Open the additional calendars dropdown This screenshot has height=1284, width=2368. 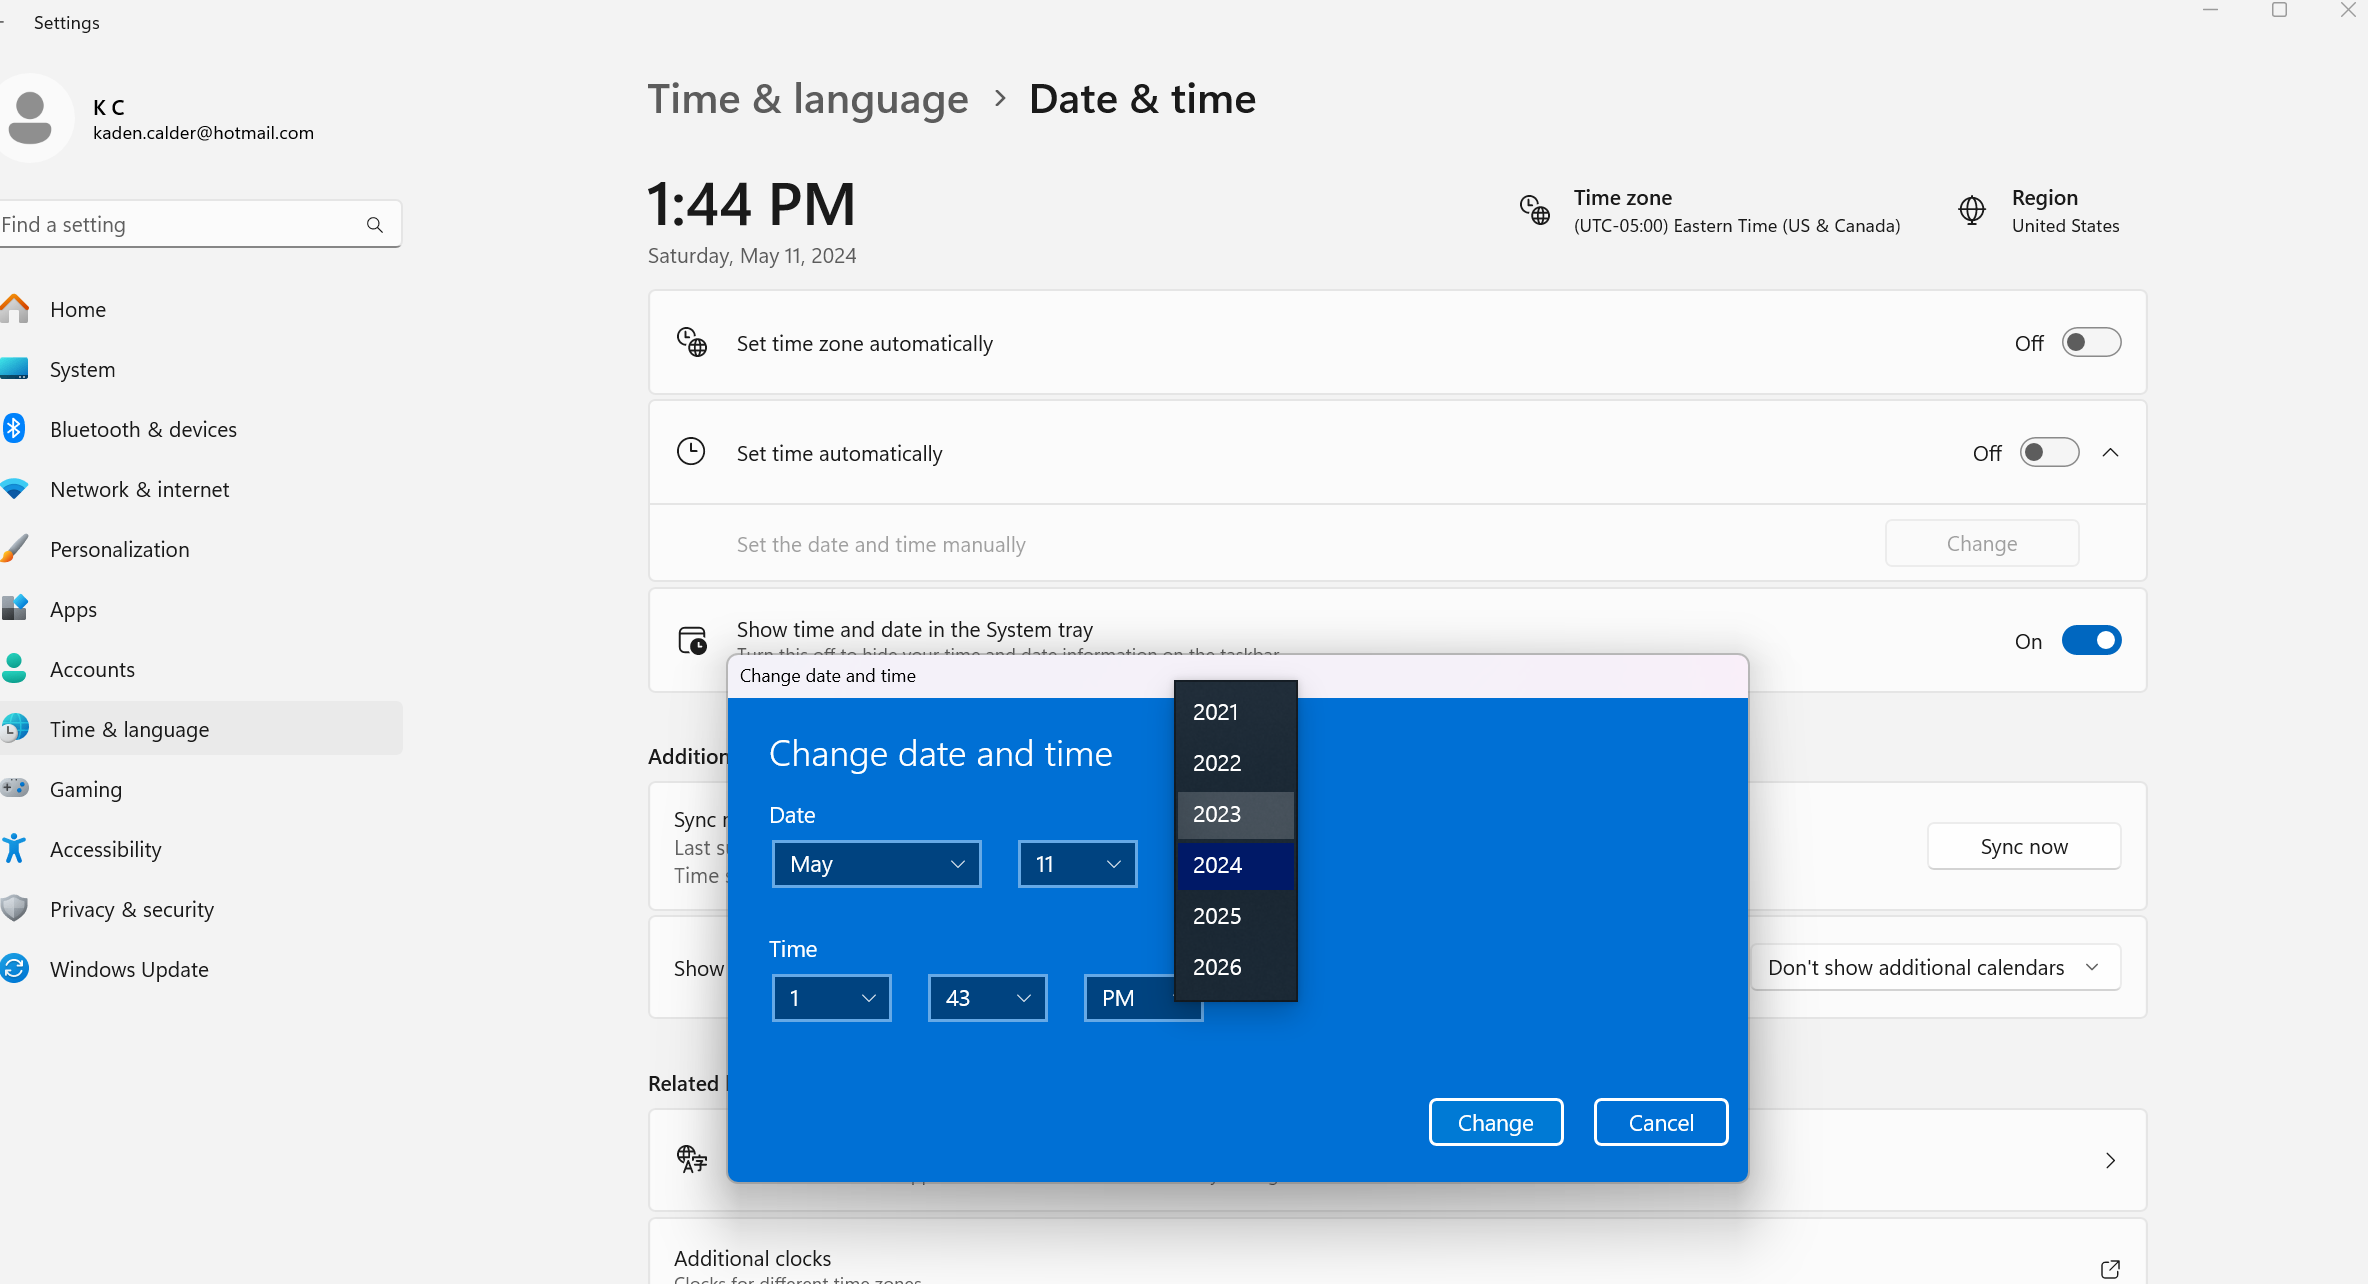tap(1934, 967)
